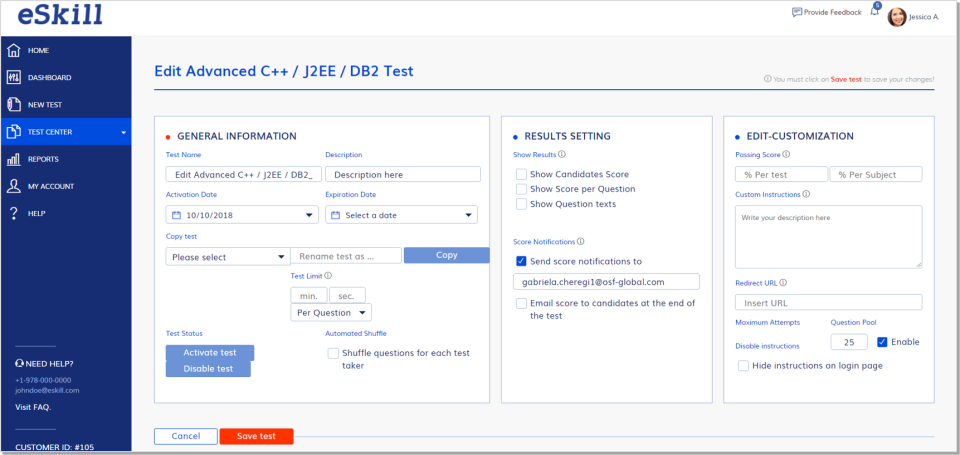Toggle Shuffle questions for each test taker
Screen dimensions: 960x455
333,353
